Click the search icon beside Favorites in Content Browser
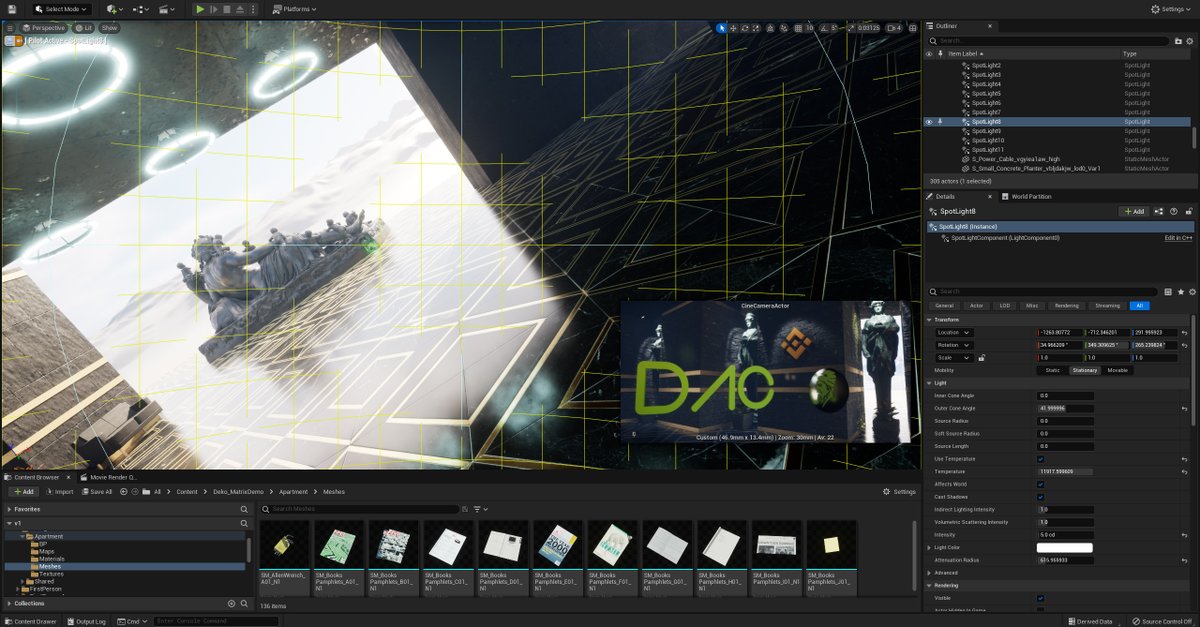The height and width of the screenshot is (627, 1200). pyautogui.click(x=244, y=509)
